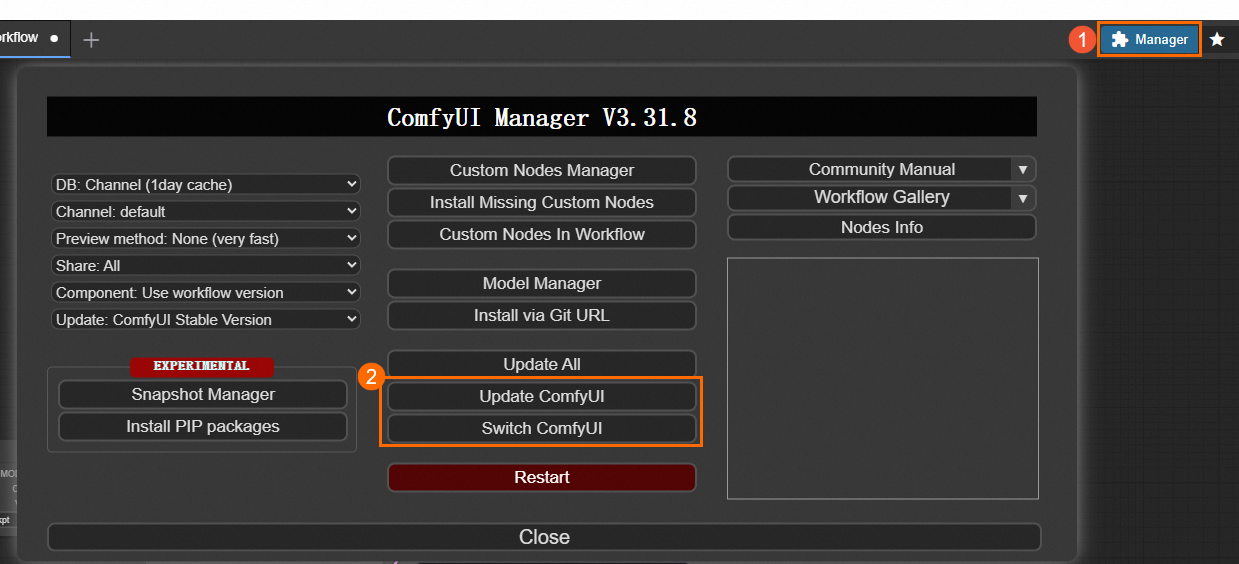Open the DB: Channel (1day cache) dropdown
Viewport: 1239px width, 564px height.
pos(205,184)
